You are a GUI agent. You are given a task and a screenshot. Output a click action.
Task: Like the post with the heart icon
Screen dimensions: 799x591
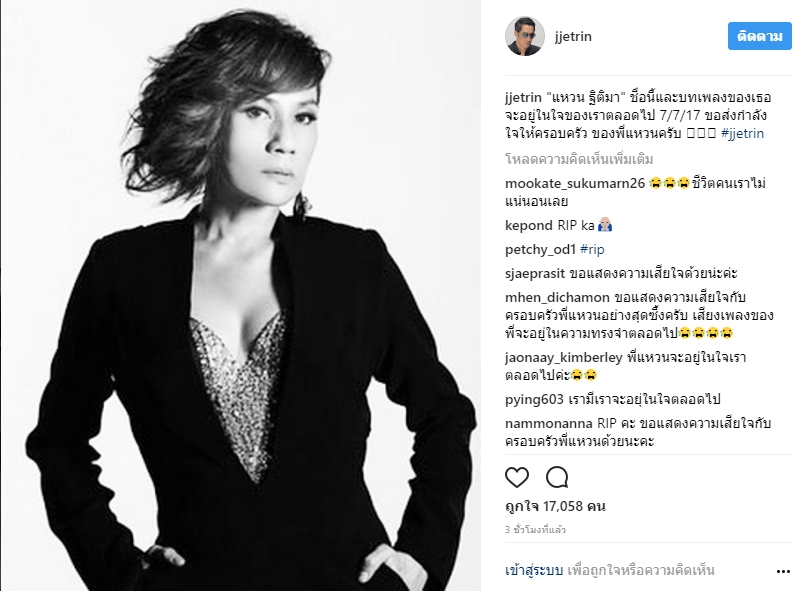click(517, 477)
